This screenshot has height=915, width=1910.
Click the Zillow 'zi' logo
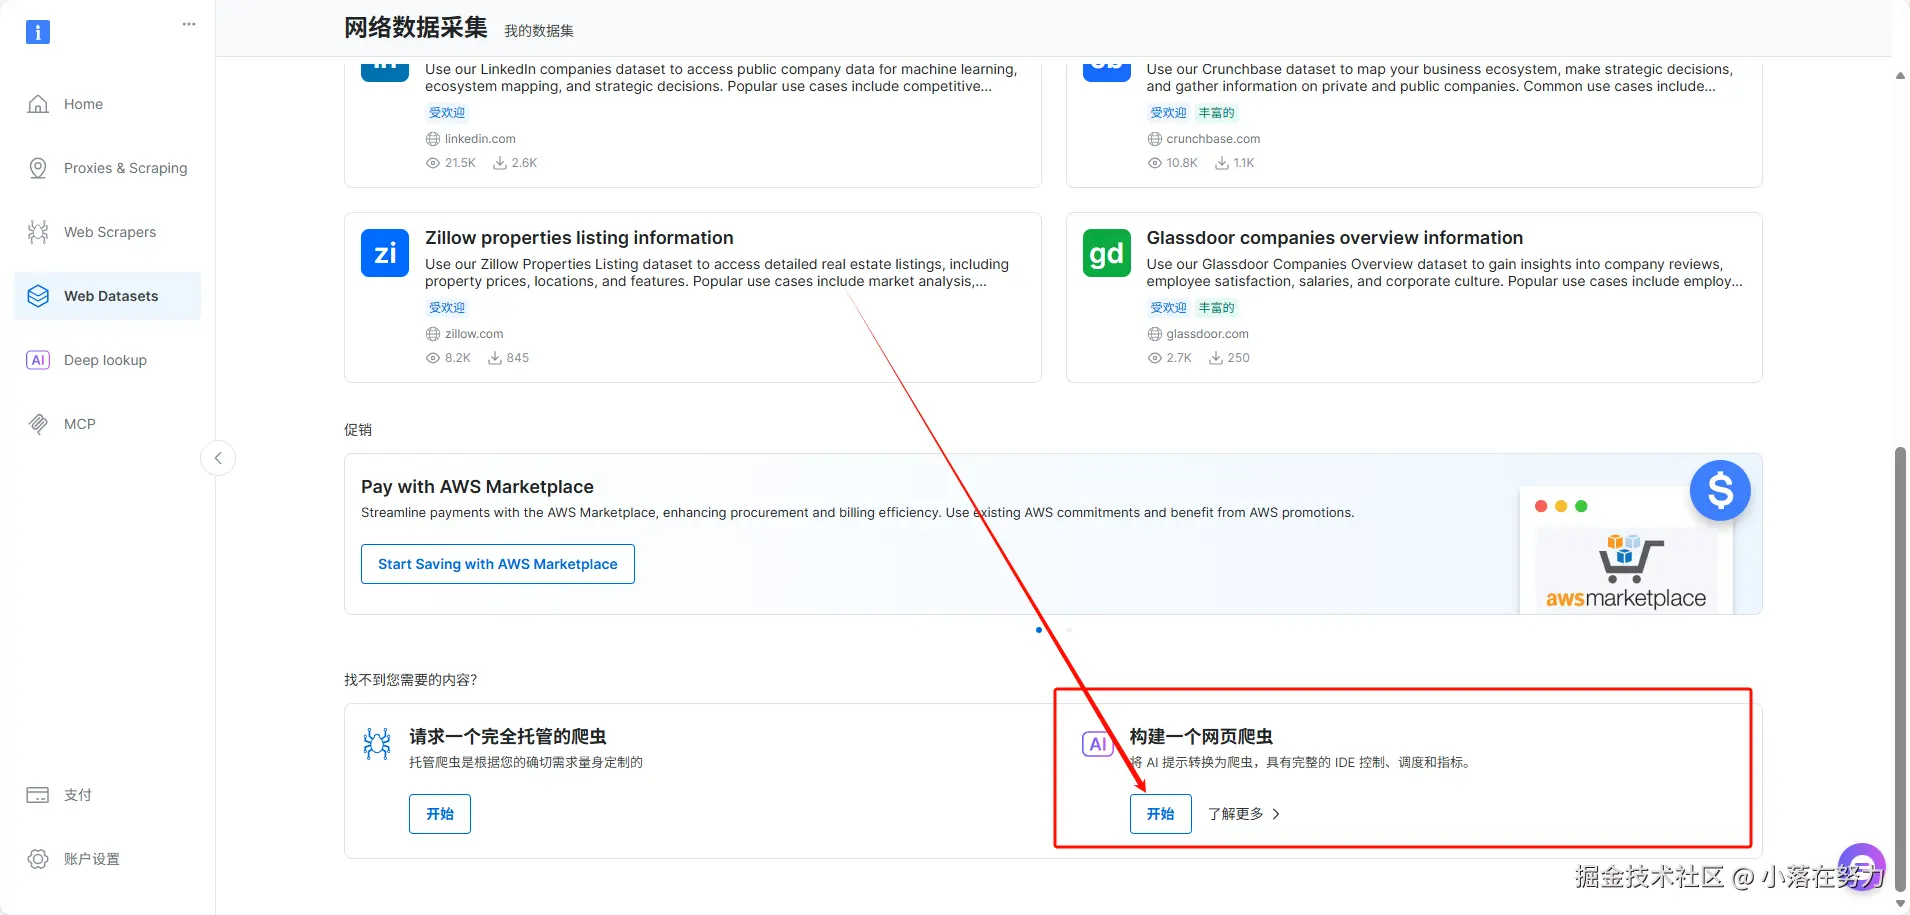tap(385, 253)
